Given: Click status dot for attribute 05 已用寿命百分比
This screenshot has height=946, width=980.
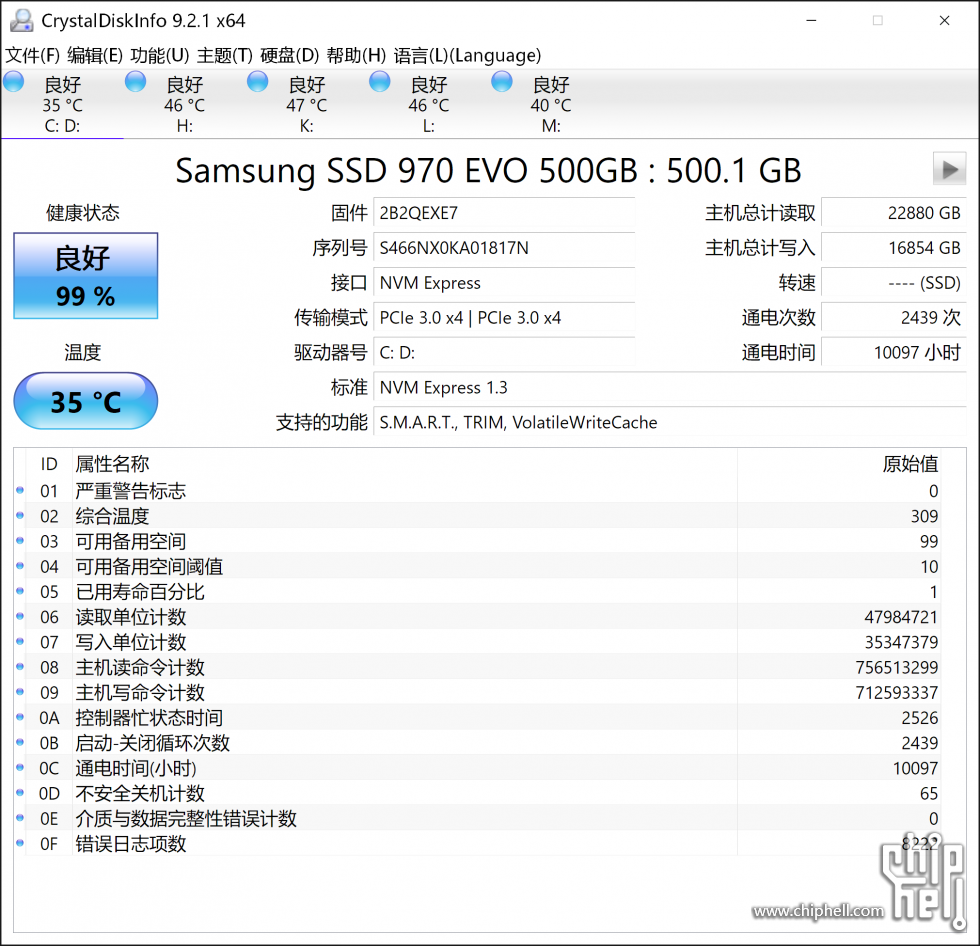Looking at the screenshot, I should (20, 591).
